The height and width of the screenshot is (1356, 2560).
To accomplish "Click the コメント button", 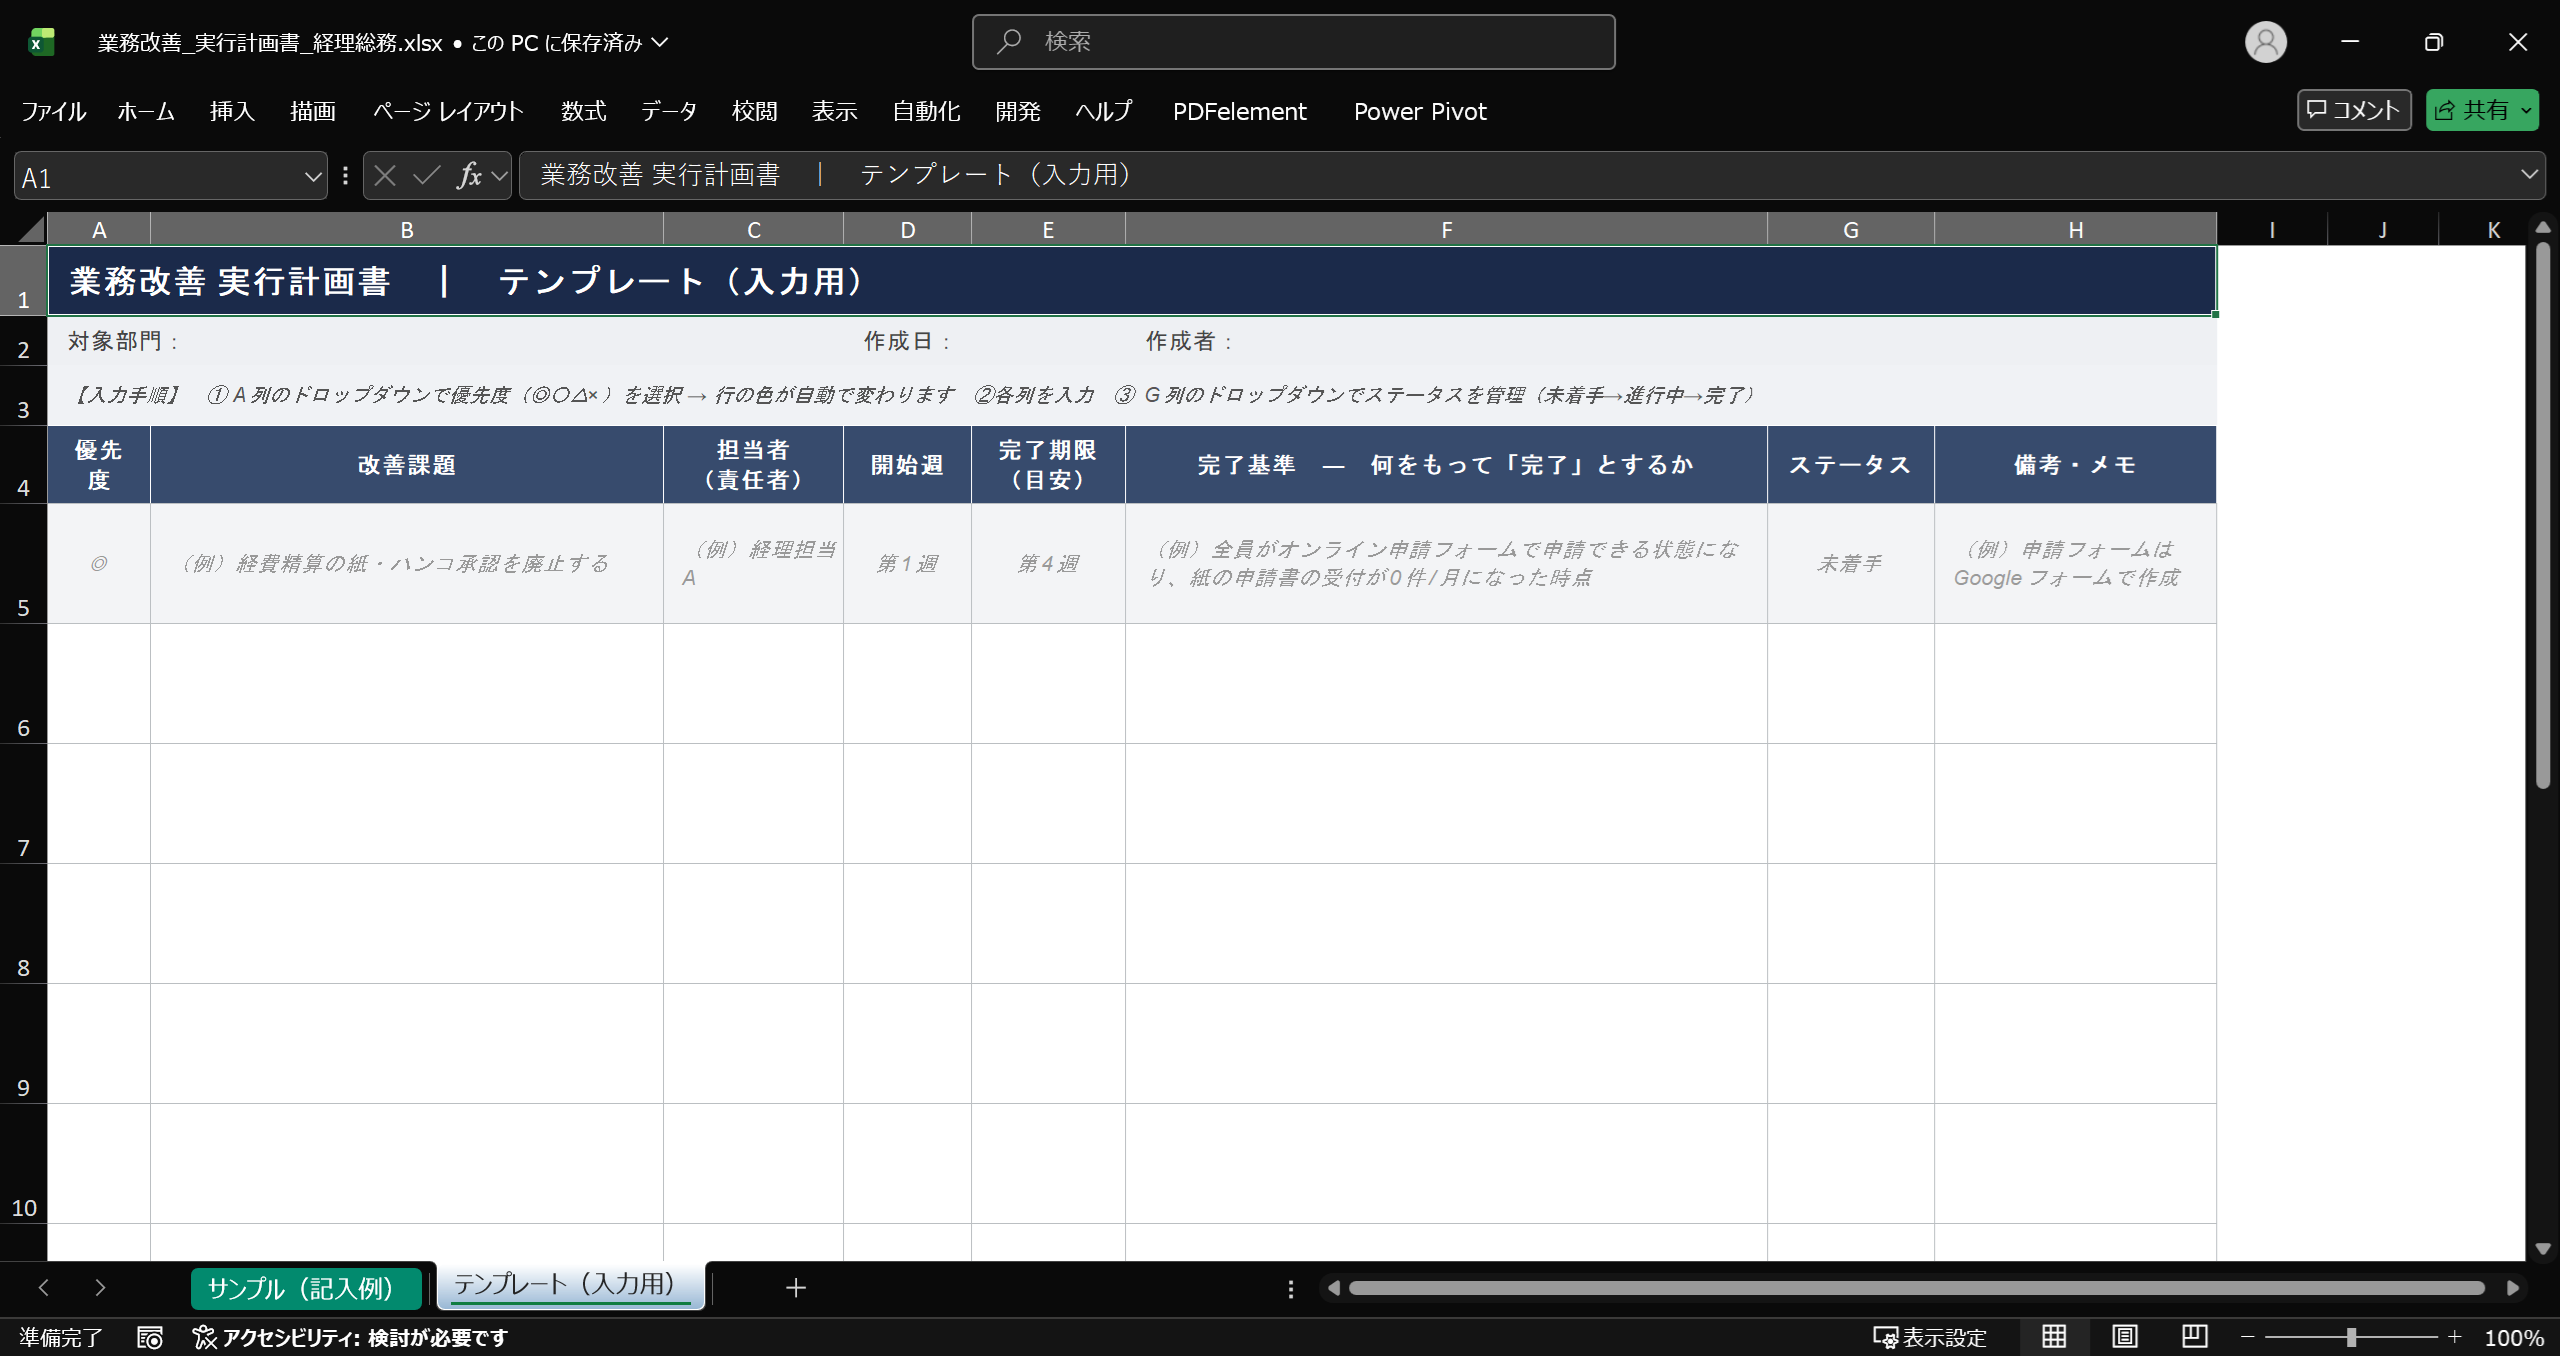I will 2354,110.
